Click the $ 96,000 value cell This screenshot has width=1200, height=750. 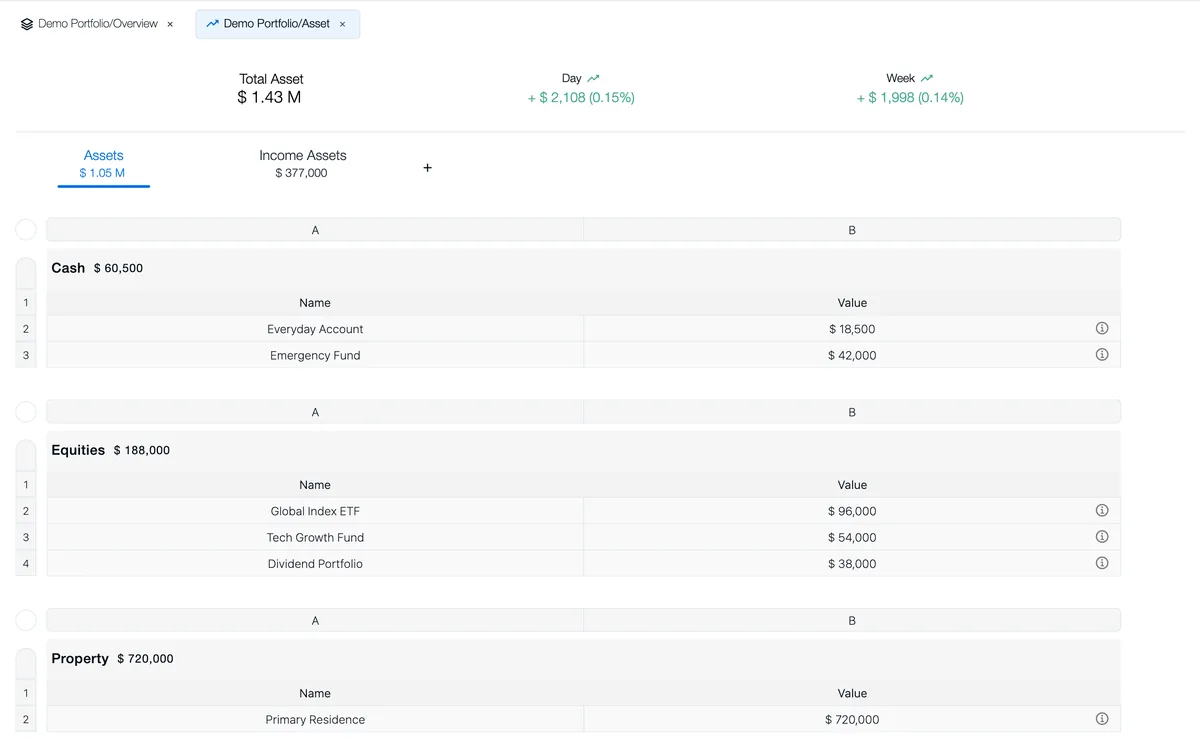point(852,511)
